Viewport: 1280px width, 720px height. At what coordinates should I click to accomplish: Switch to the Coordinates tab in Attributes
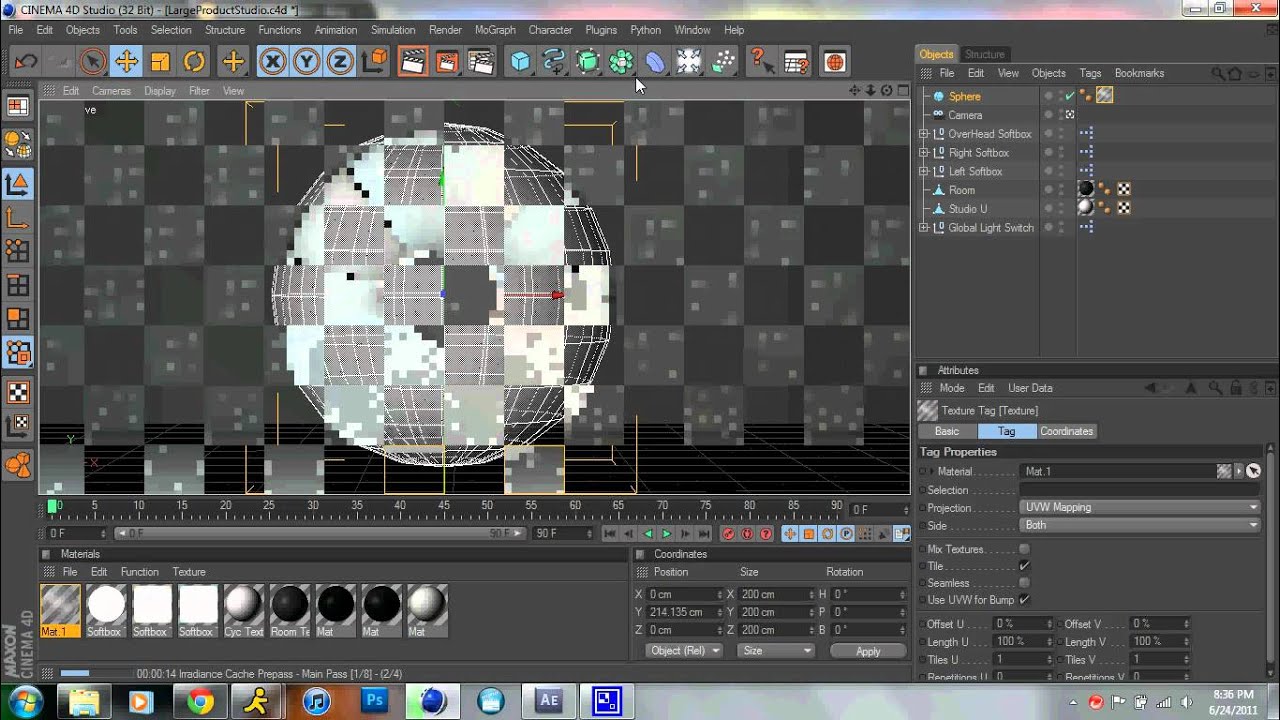click(1066, 431)
